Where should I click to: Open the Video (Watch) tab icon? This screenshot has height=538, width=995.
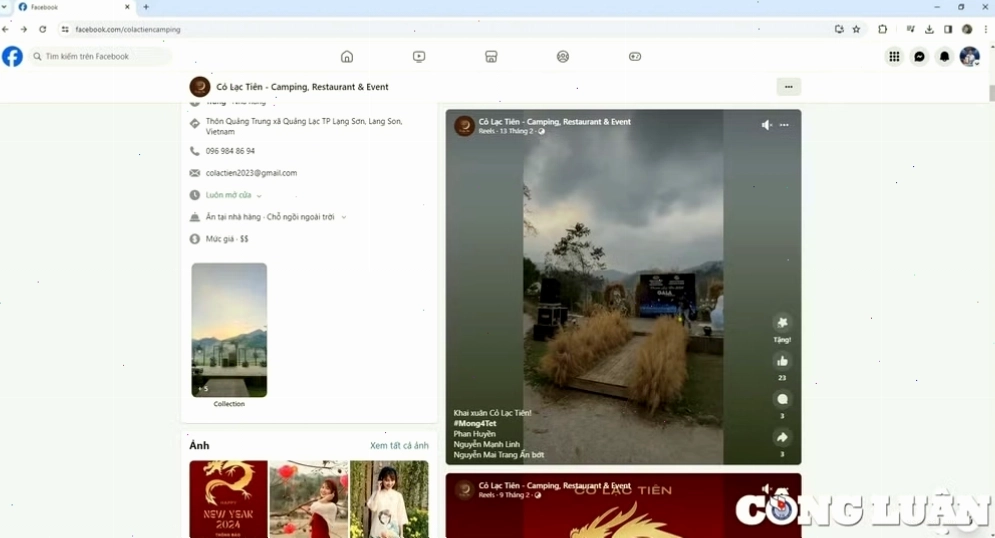click(419, 56)
